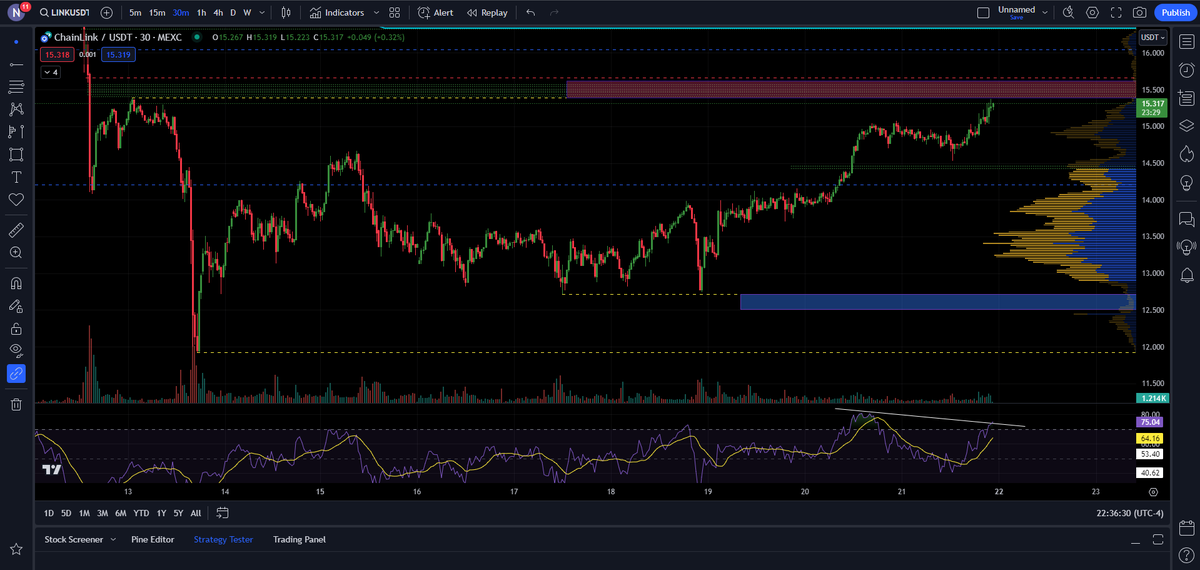Start bar Replay mode
The height and width of the screenshot is (570, 1200).
point(487,13)
